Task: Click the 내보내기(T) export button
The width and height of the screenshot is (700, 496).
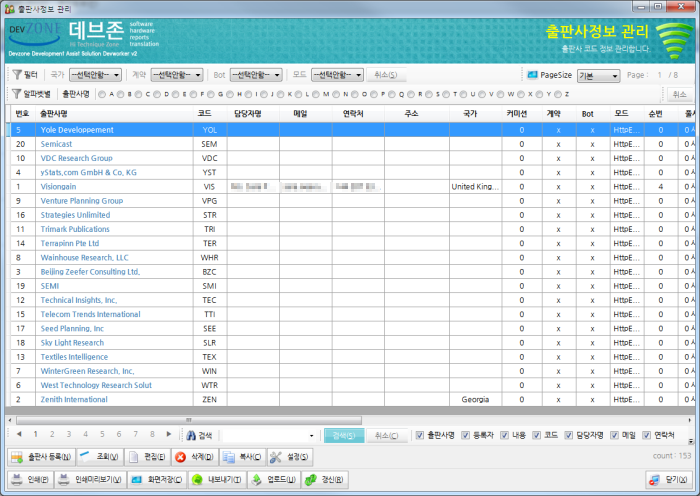Action: [217, 479]
